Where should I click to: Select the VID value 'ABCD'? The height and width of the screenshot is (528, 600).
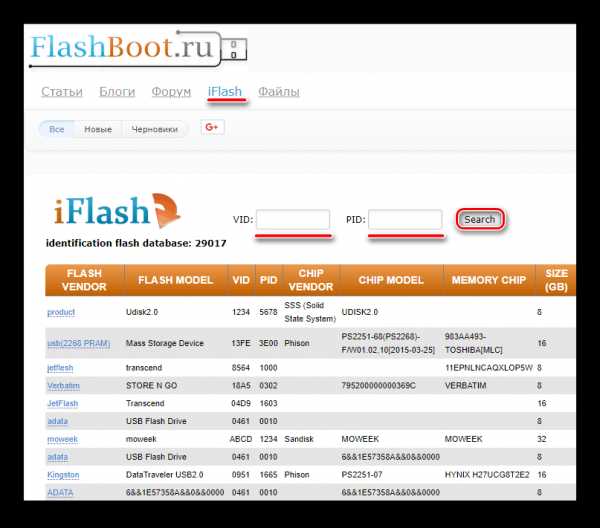point(241,439)
